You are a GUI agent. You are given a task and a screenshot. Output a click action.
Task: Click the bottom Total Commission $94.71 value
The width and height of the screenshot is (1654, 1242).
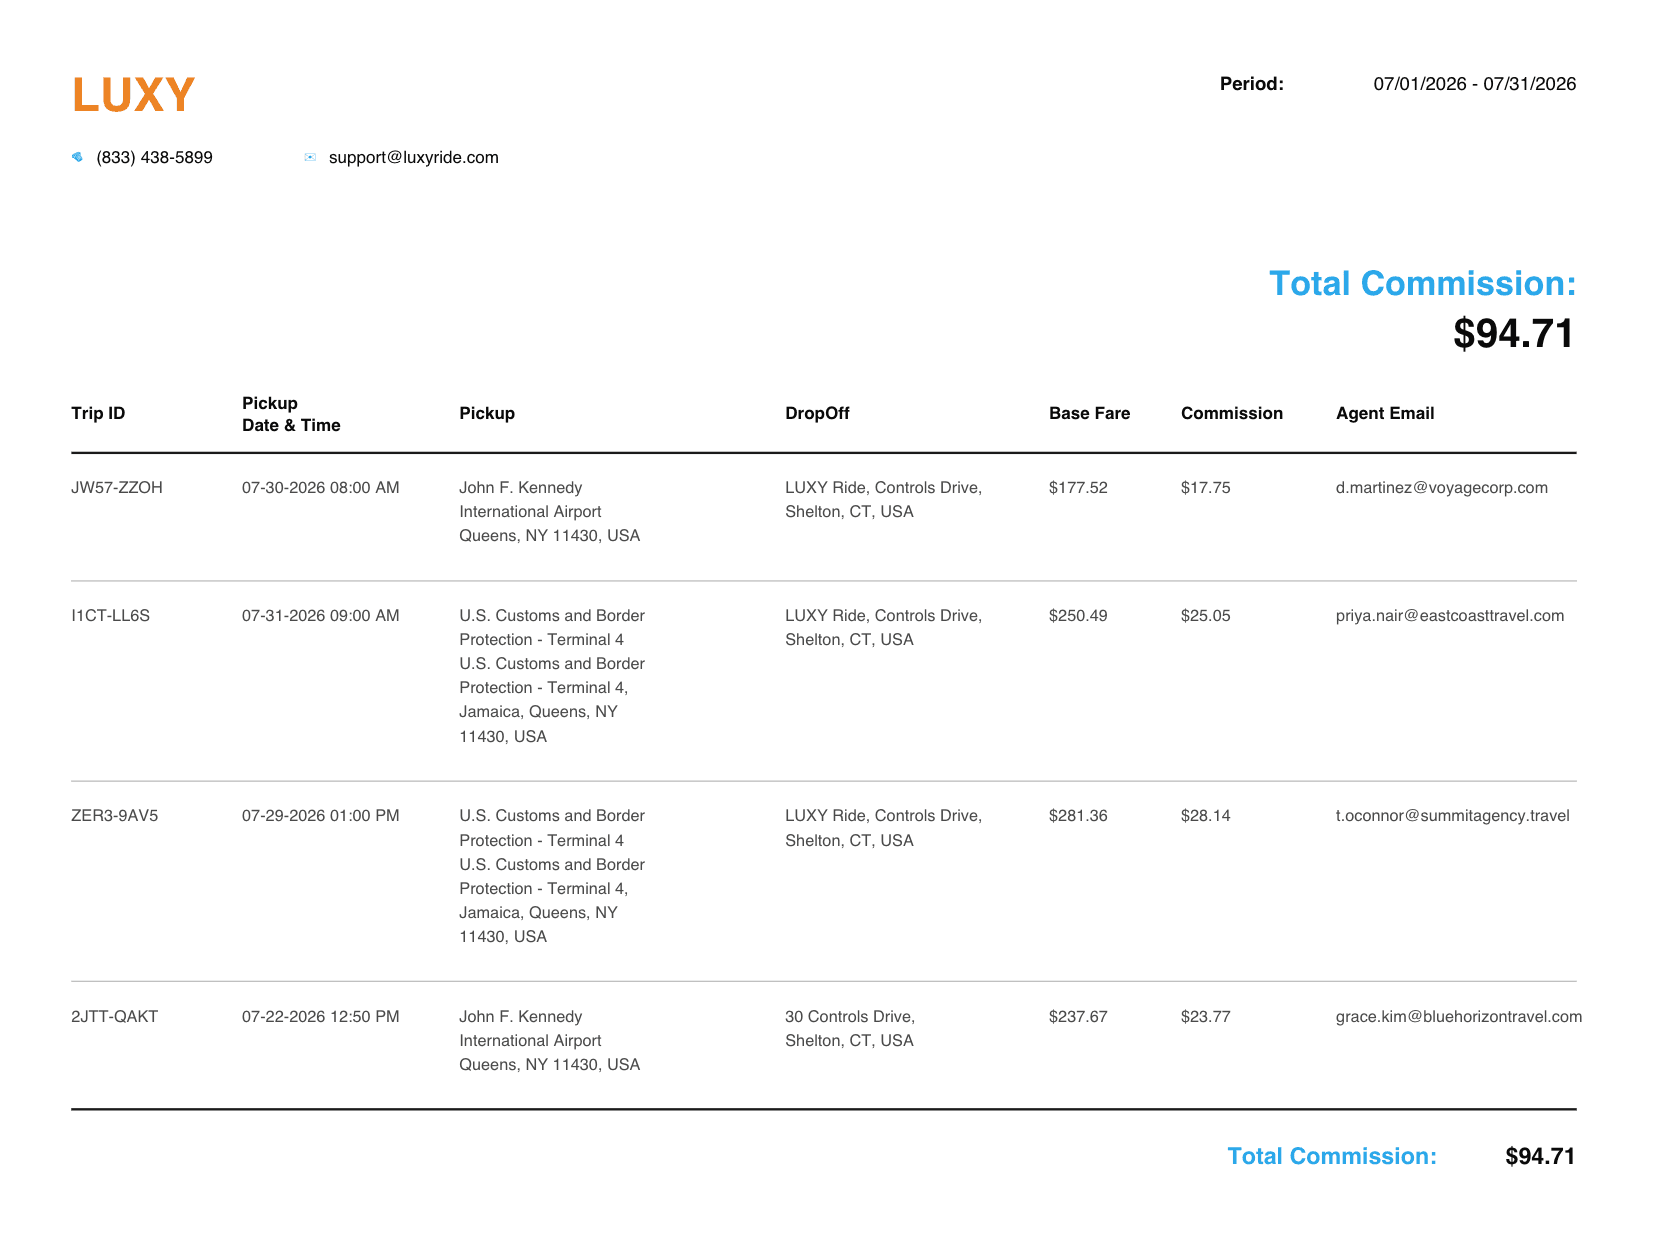click(1540, 1156)
